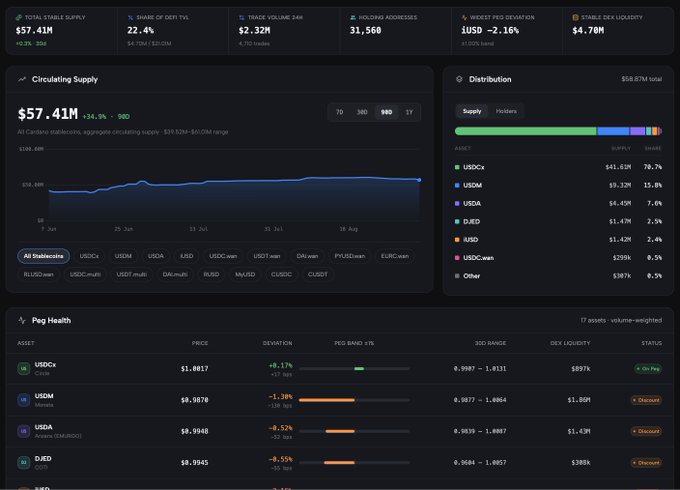Select the 30D chart range

click(362, 112)
